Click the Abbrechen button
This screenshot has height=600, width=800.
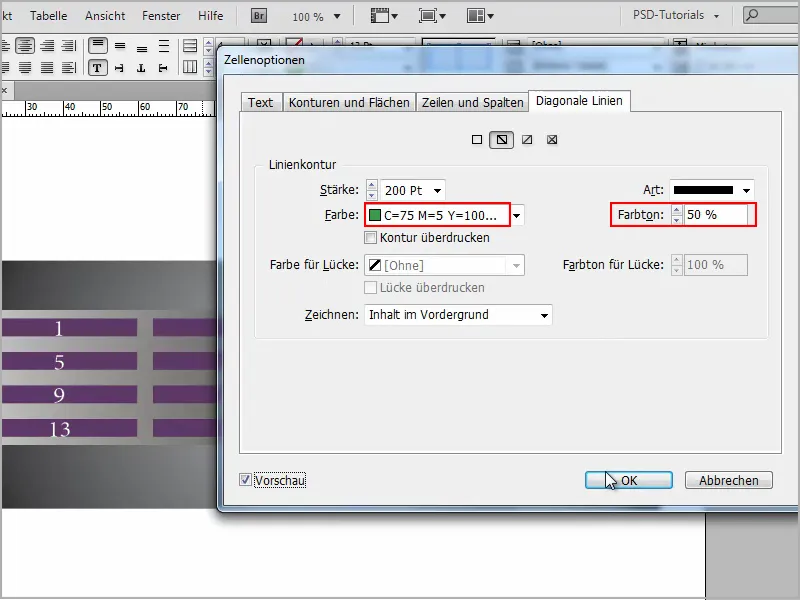tap(729, 480)
